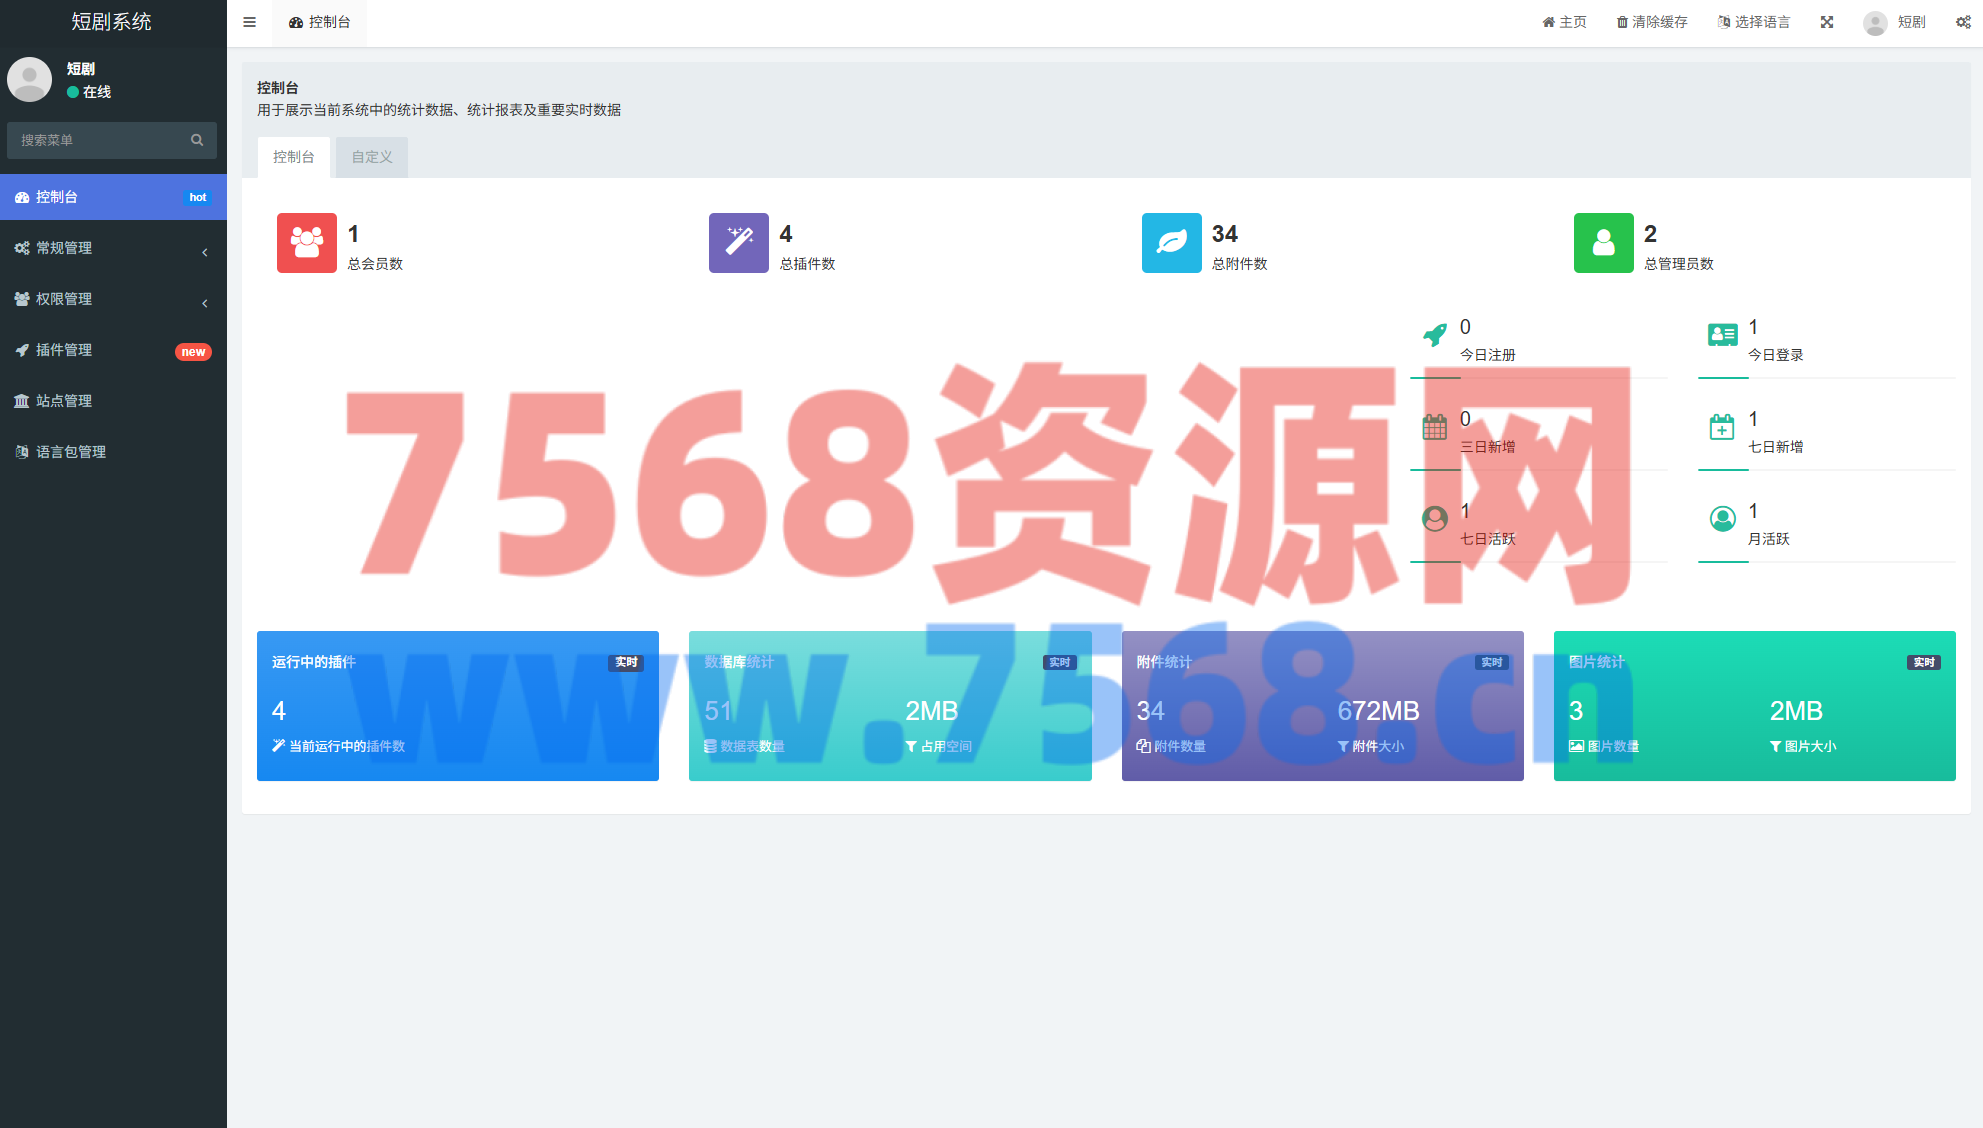Image resolution: width=1983 pixels, height=1128 pixels.
Task: Open the settings gears icon at top right
Action: 1963,22
